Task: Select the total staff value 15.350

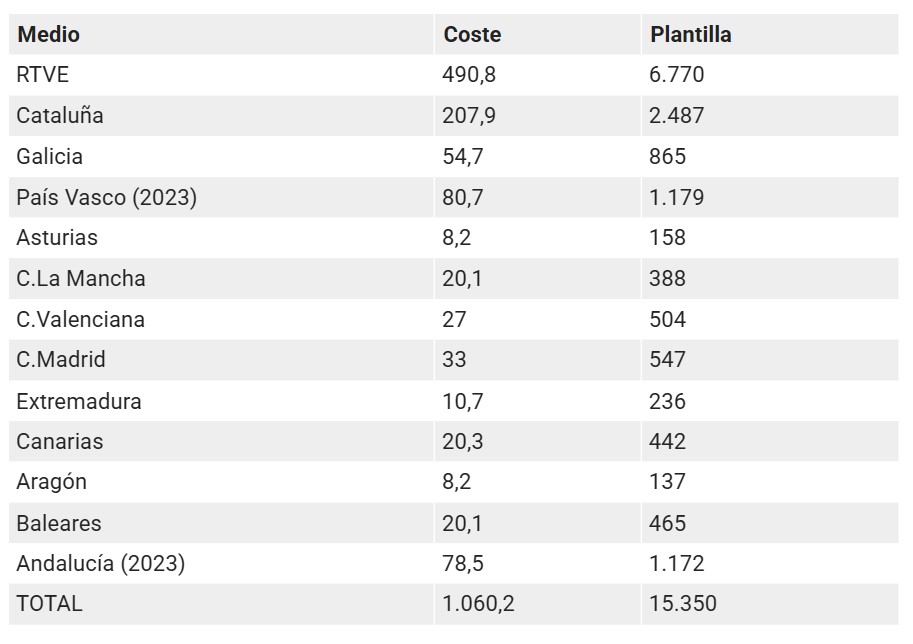Action: pyautogui.click(x=683, y=604)
